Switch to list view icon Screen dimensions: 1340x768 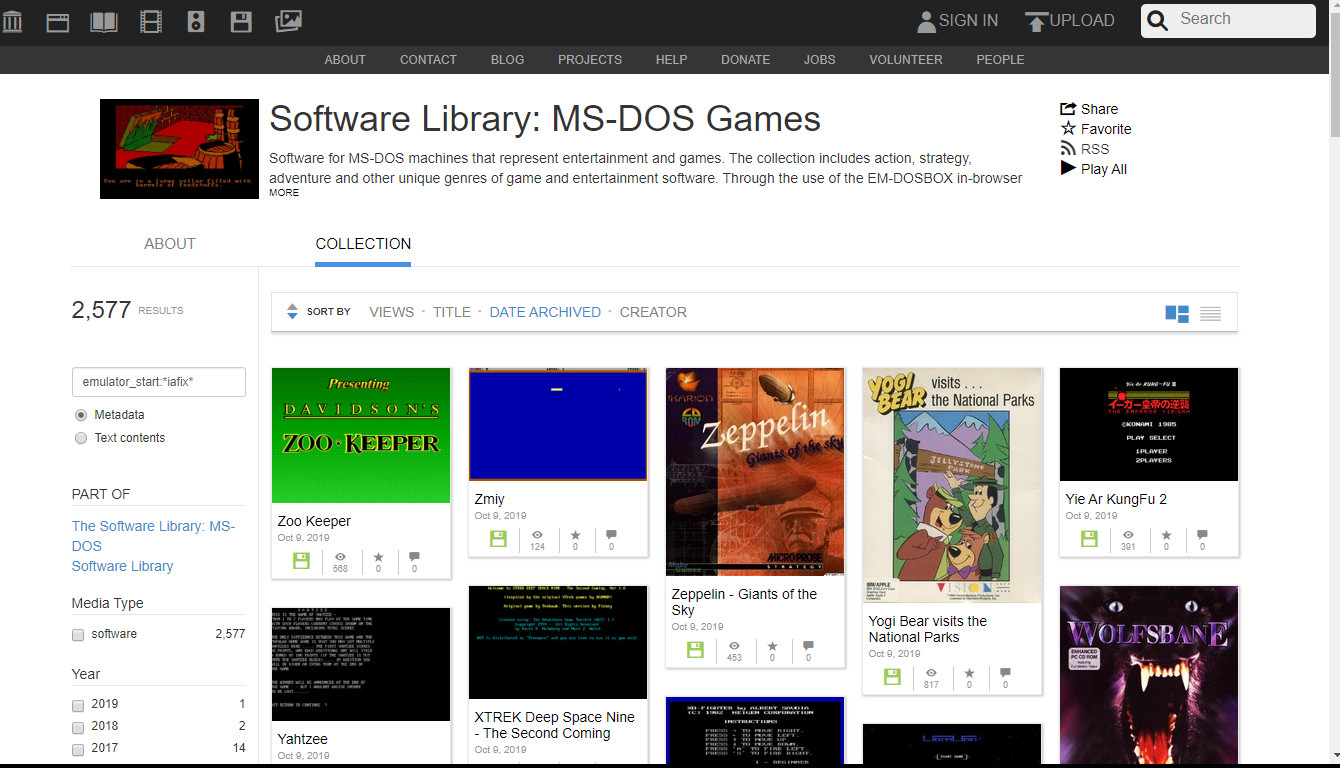point(1210,314)
